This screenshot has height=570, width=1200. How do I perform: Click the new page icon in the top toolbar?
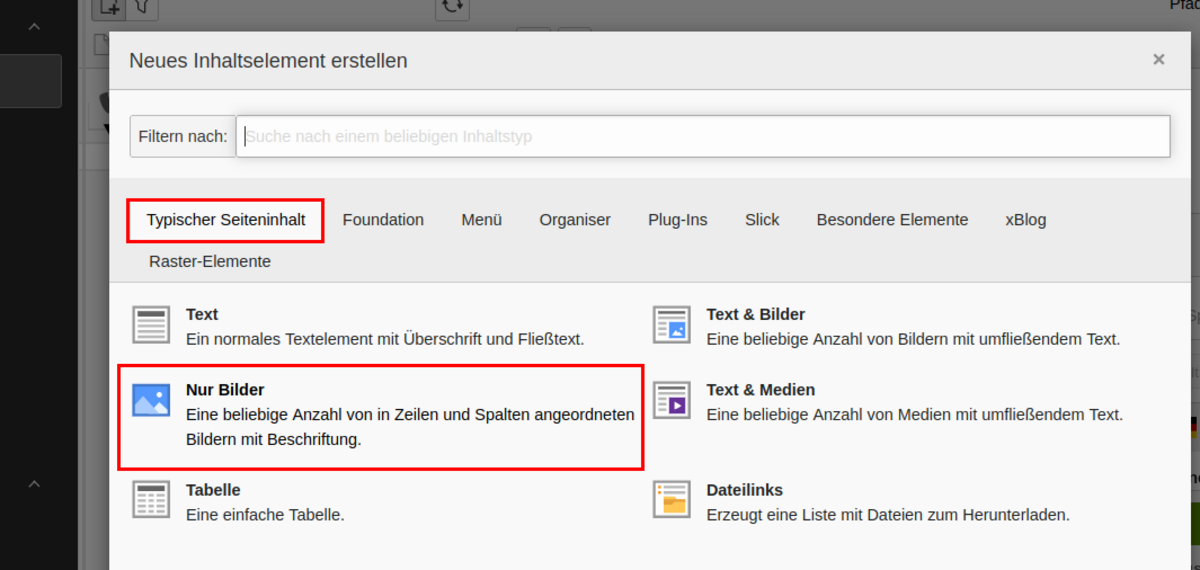[108, 8]
